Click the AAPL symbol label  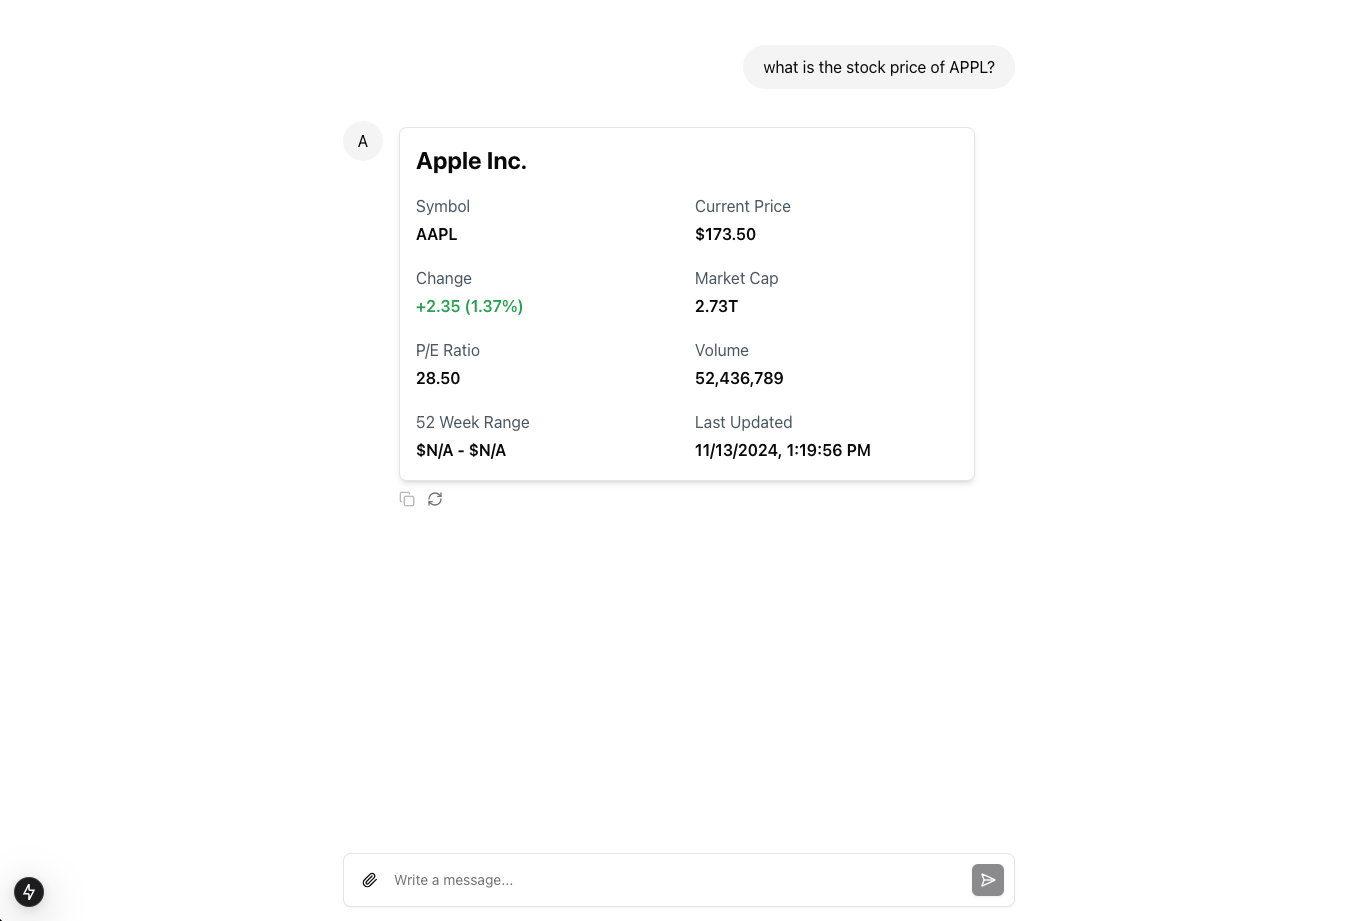[436, 234]
